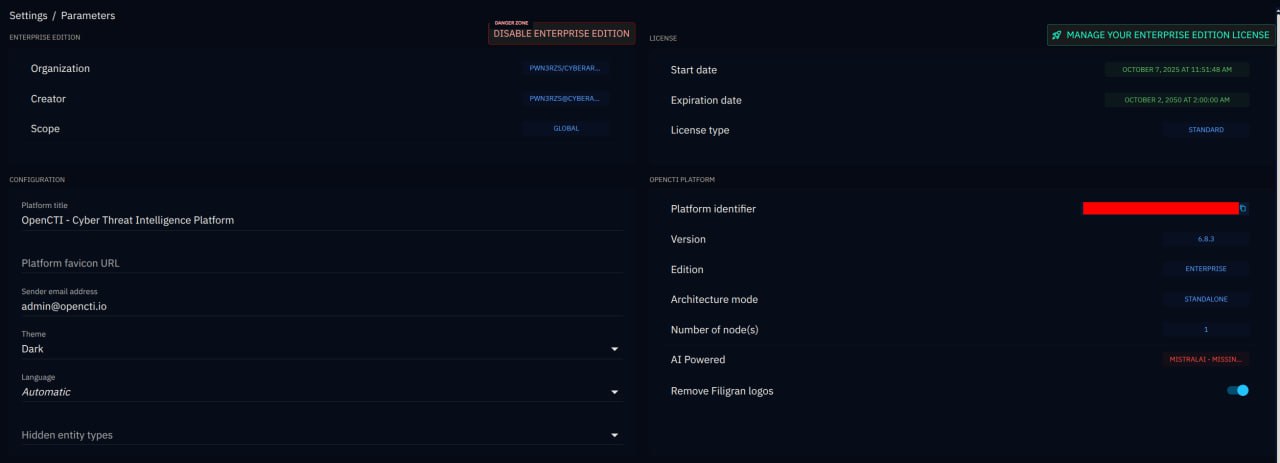The image size is (1280, 463).
Task: Click the MISTRALAI AI Powered chip
Action: coord(1205,359)
